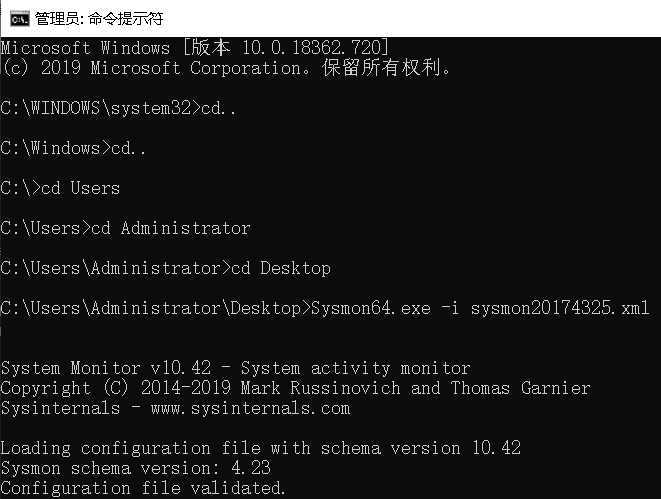The image size is (661, 499).
Task: Click the 'cd Users' command line
Action: pos(60,188)
